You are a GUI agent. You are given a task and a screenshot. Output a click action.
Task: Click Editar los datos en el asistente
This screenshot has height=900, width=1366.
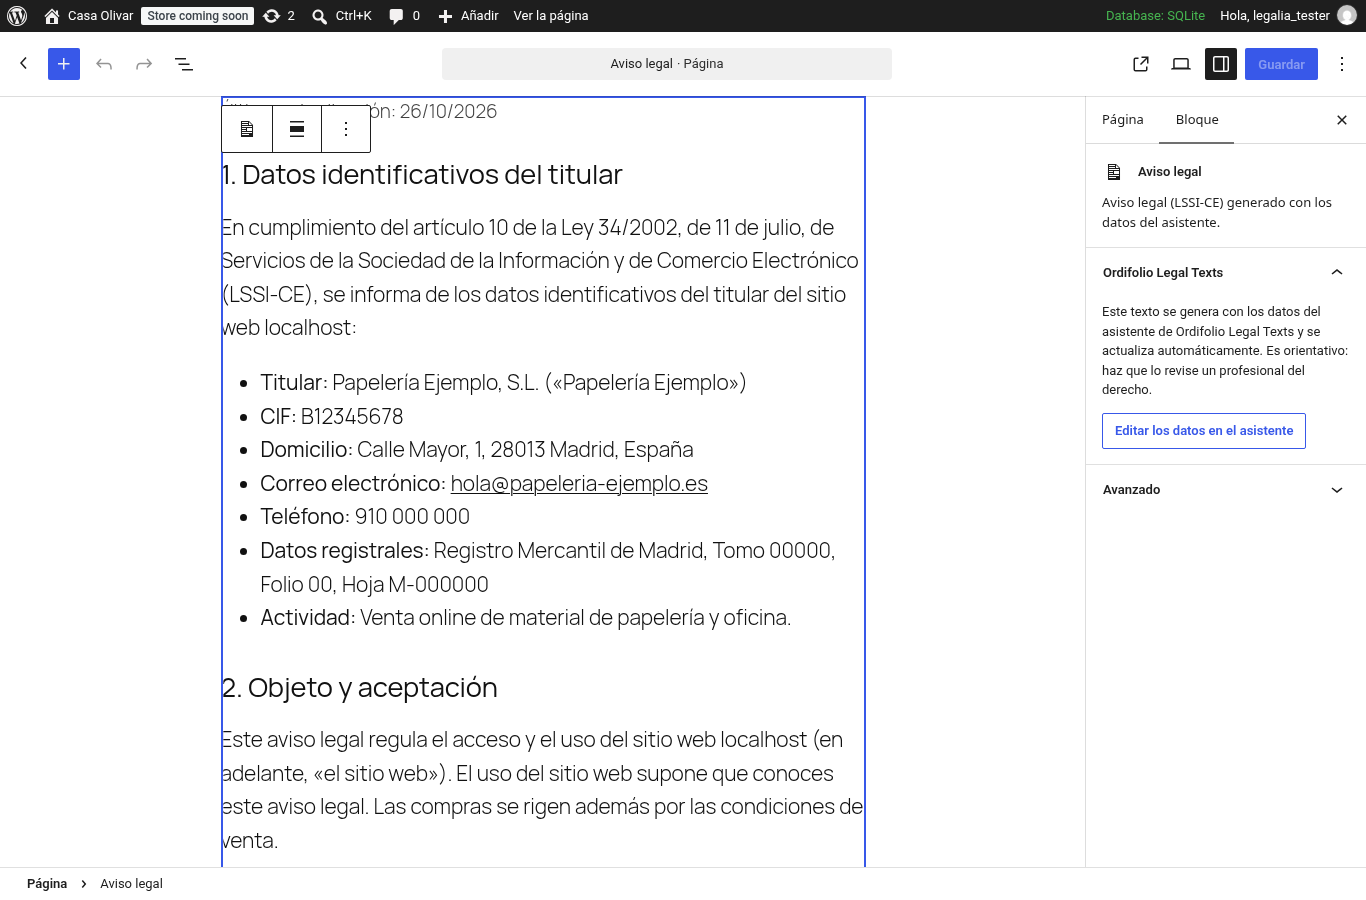click(1204, 431)
